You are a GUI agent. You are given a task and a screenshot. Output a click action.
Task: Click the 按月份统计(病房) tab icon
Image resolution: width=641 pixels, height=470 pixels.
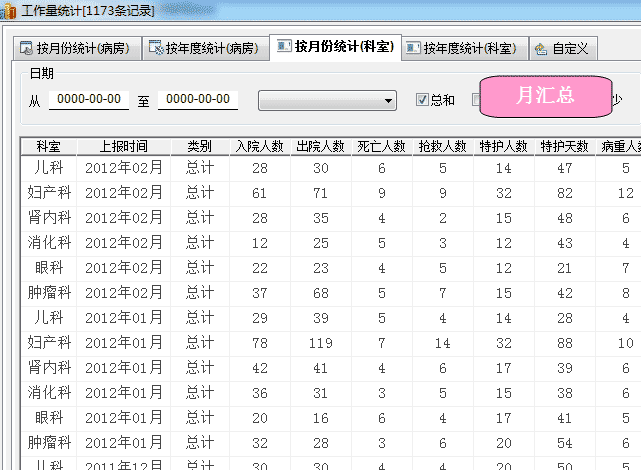click(26, 48)
